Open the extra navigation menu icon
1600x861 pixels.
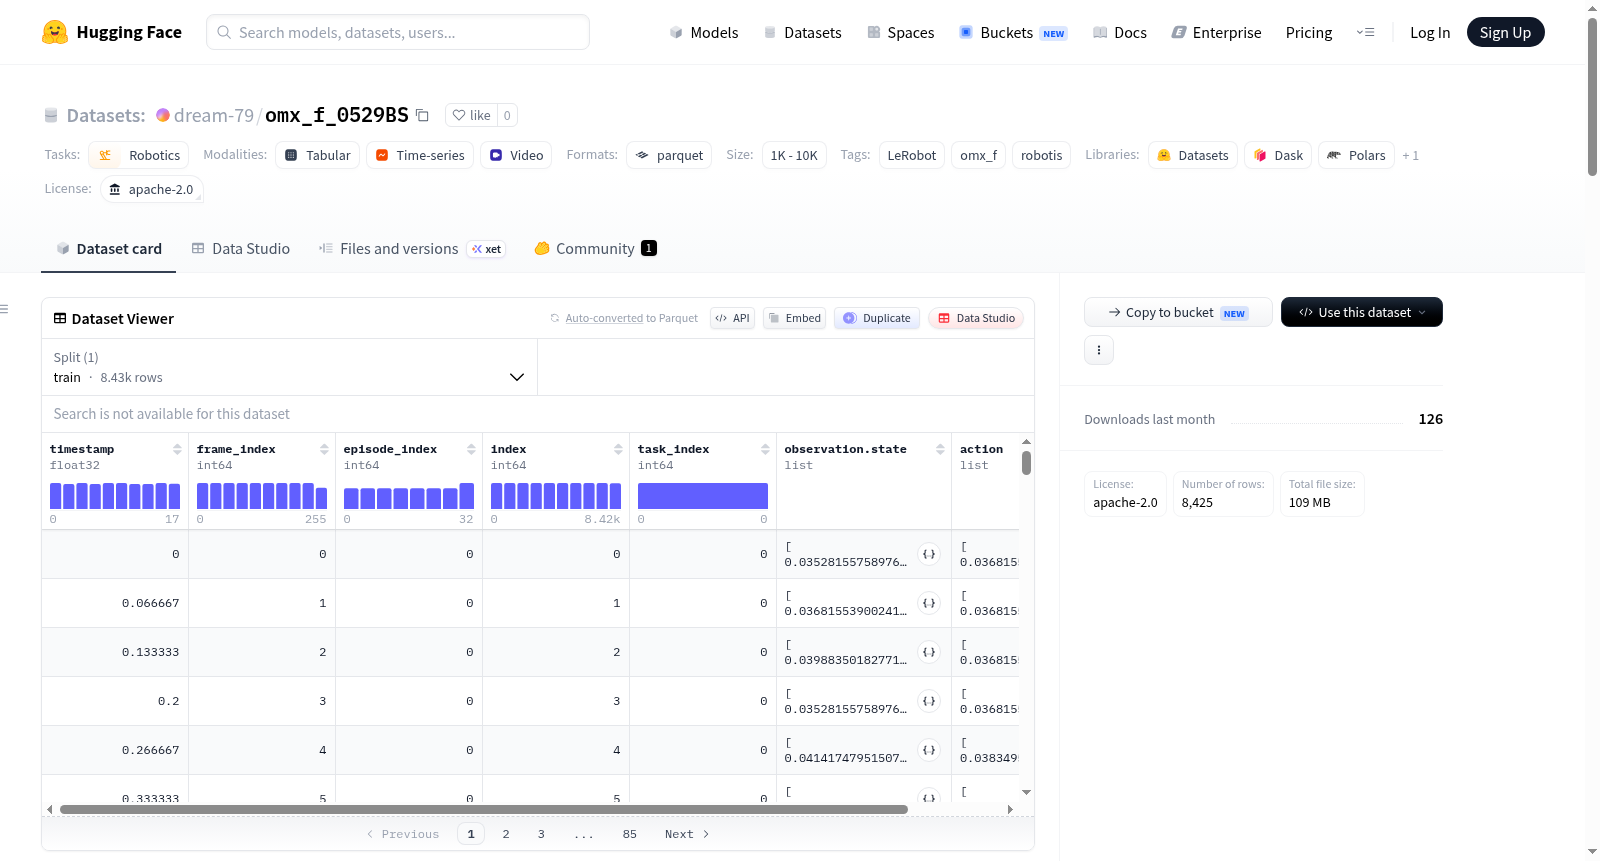coord(1365,32)
